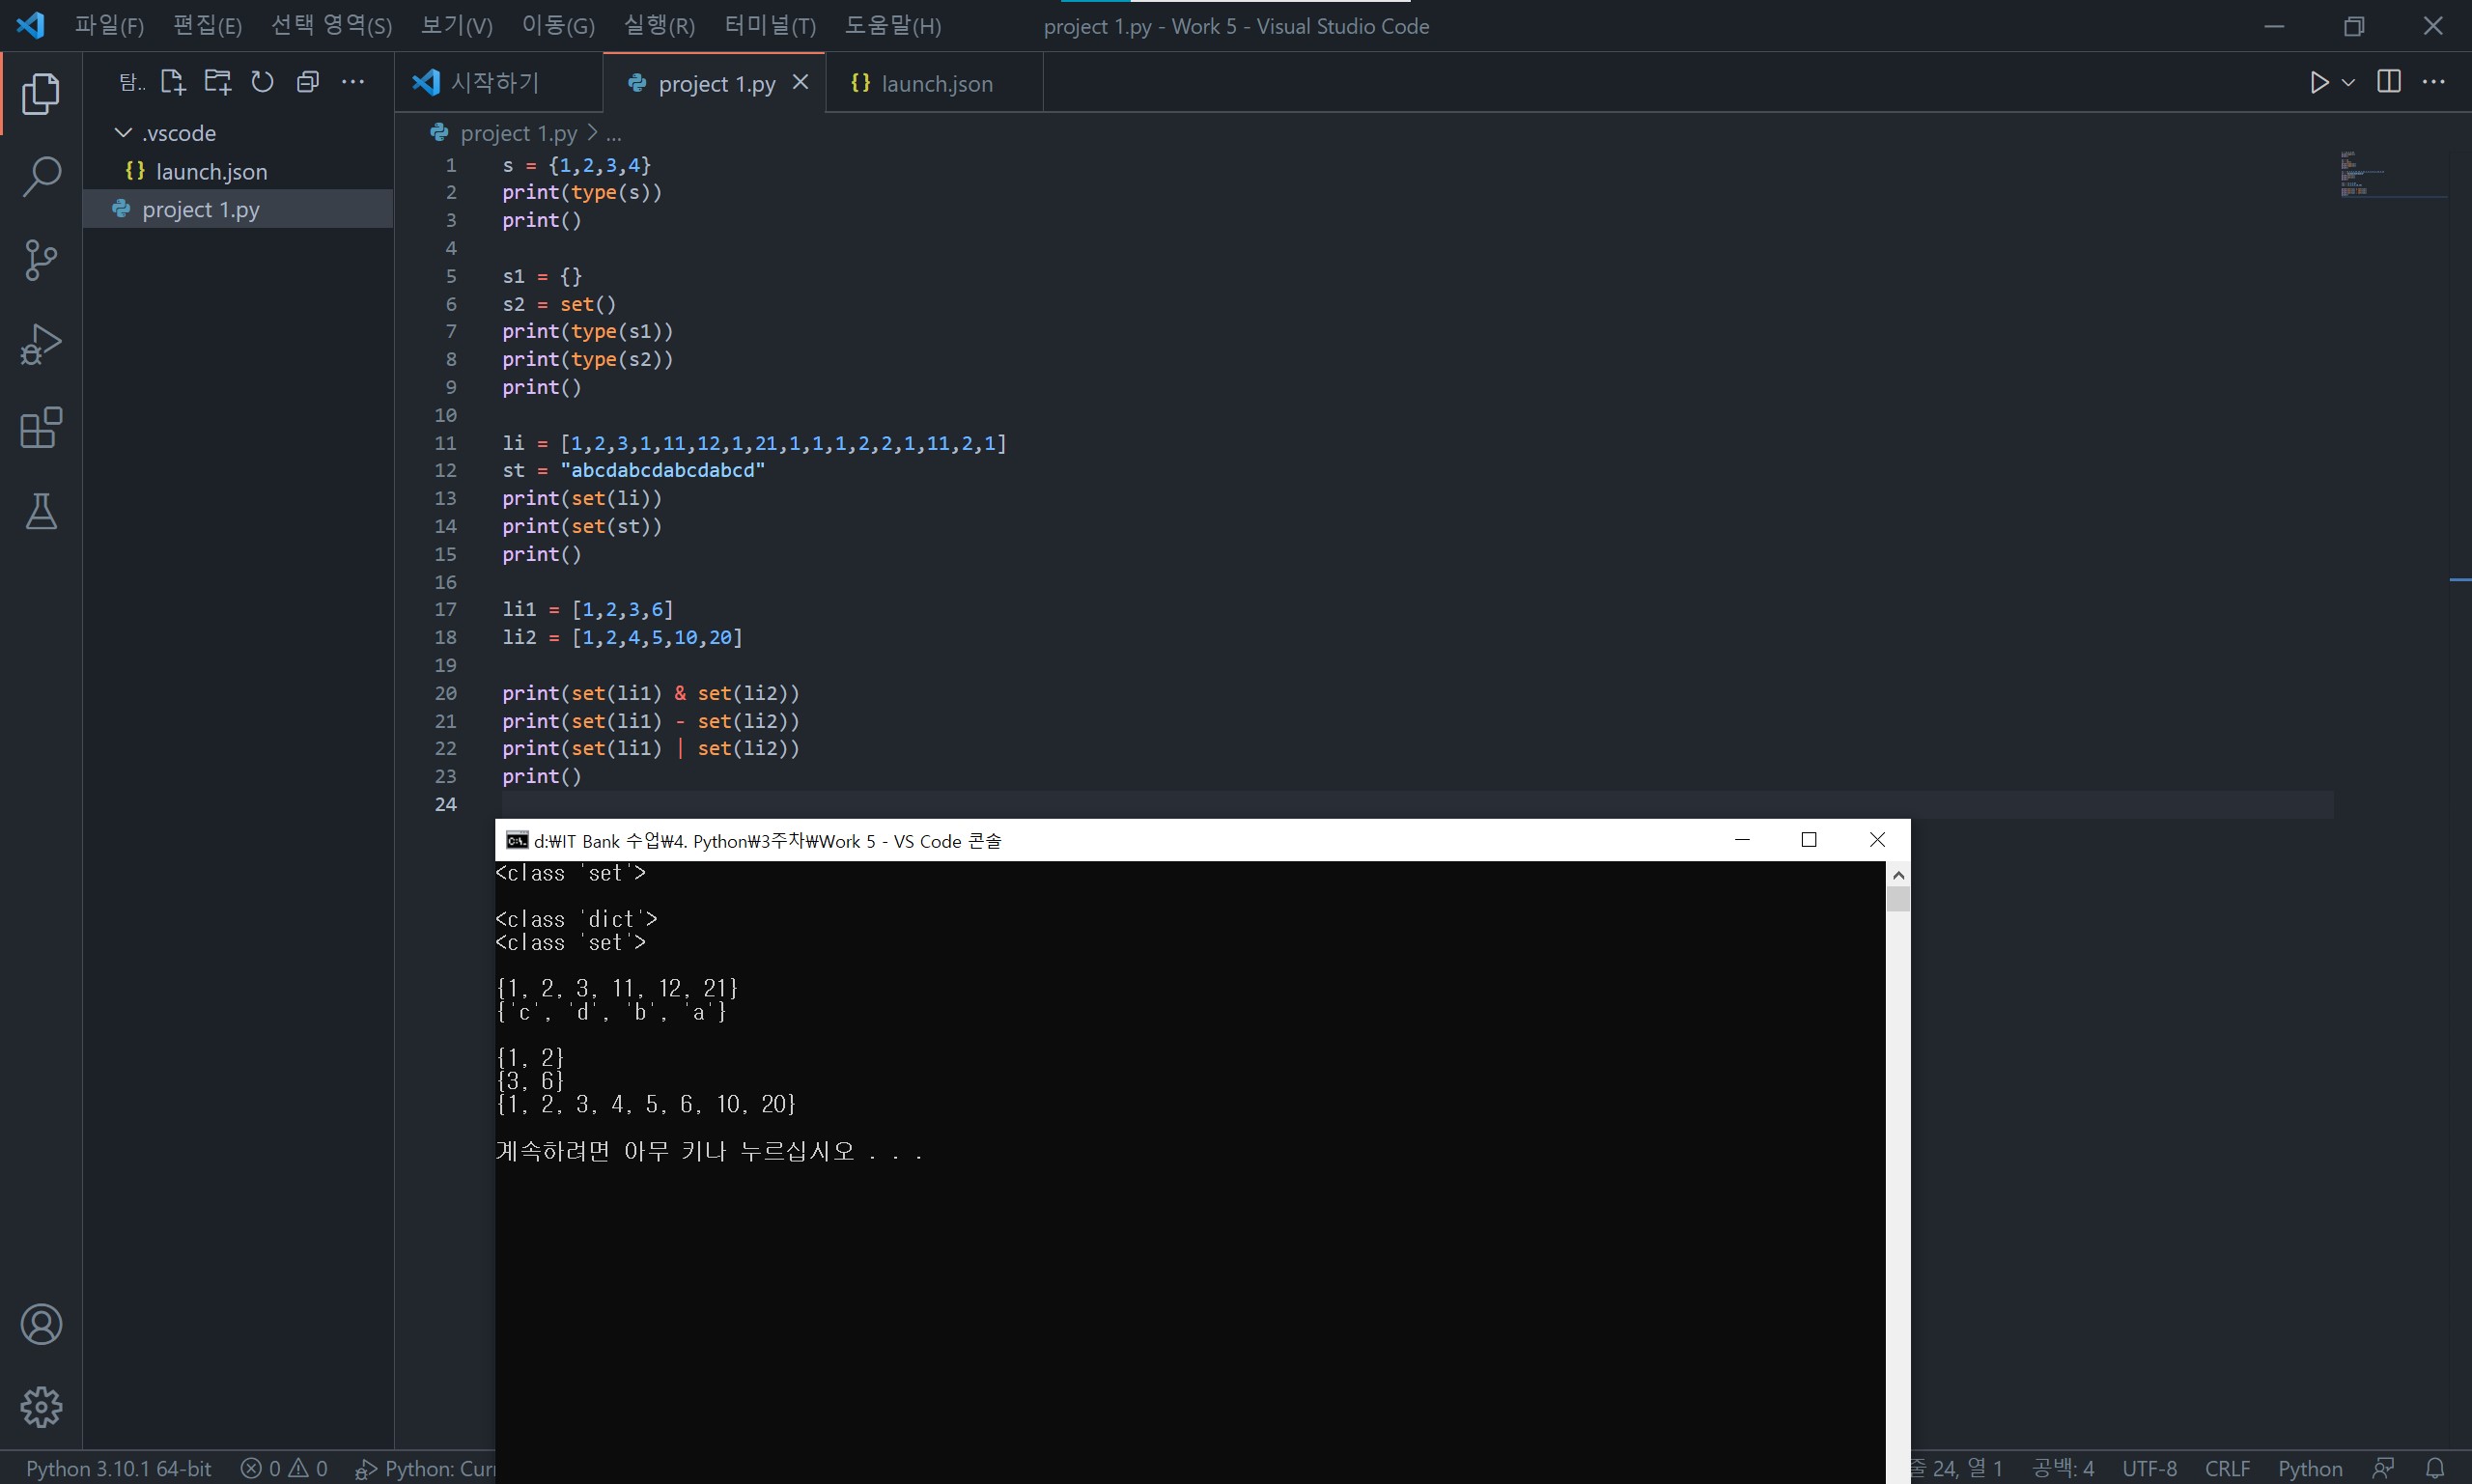Toggle the Explorer side bar icon
The image size is (2472, 1484).
(41, 93)
